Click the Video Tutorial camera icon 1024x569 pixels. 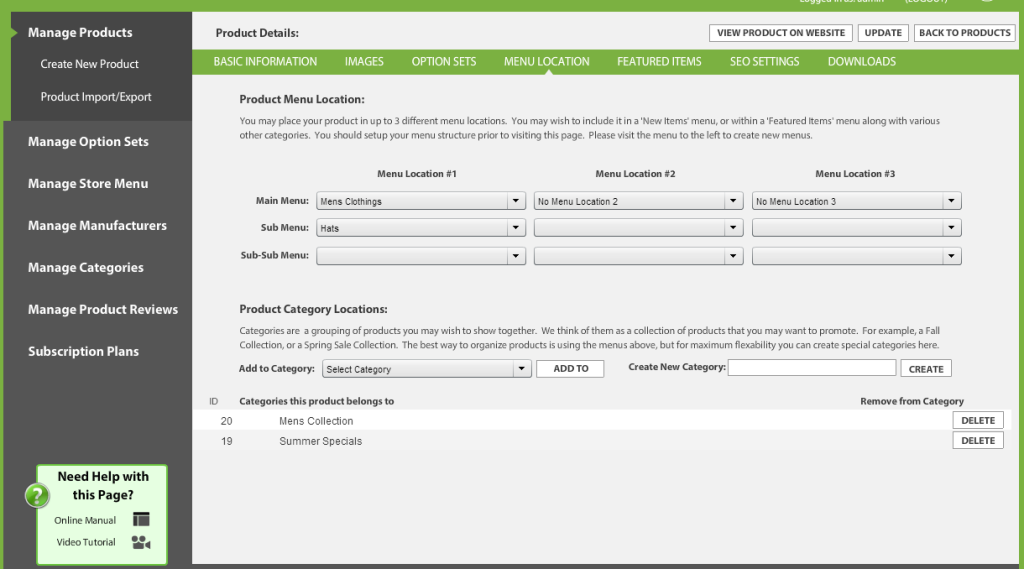(x=141, y=542)
